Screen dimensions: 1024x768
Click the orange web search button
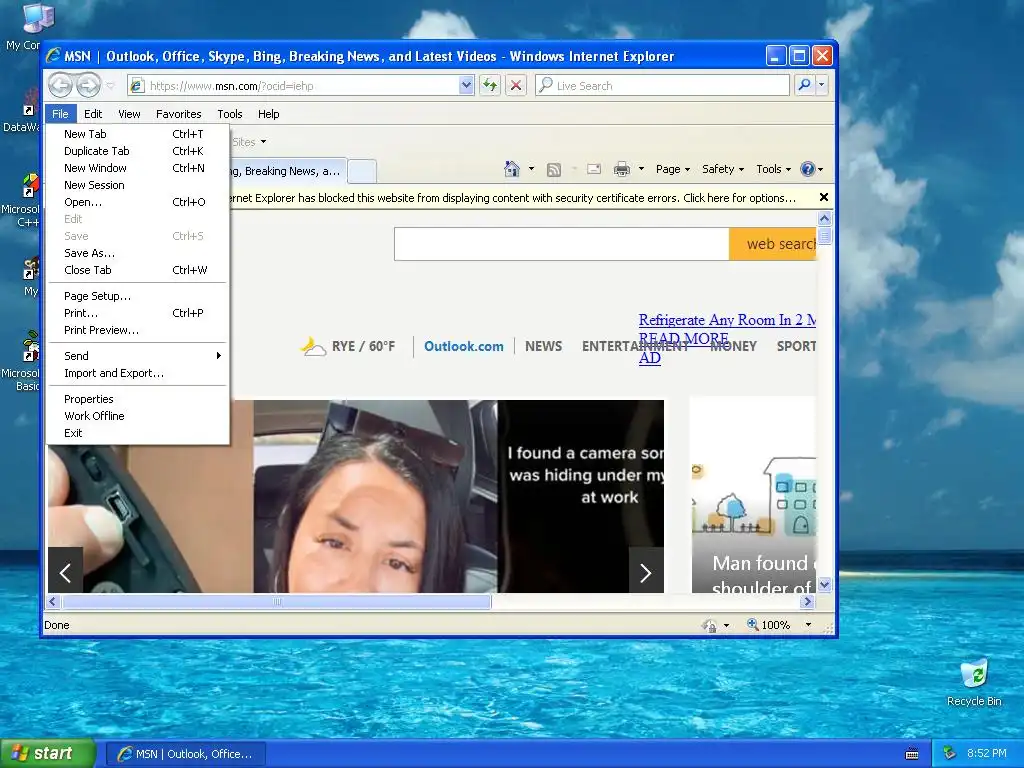point(773,244)
